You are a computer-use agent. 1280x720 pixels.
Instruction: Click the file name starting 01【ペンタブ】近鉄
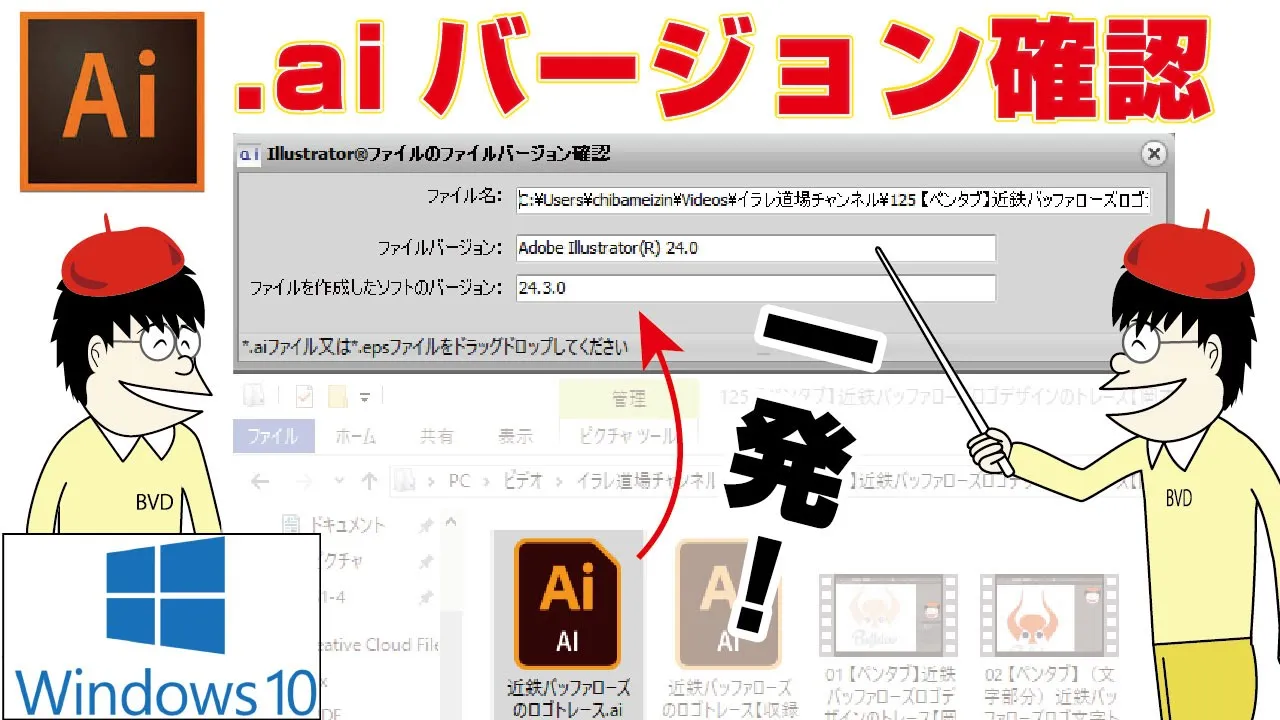(888, 695)
